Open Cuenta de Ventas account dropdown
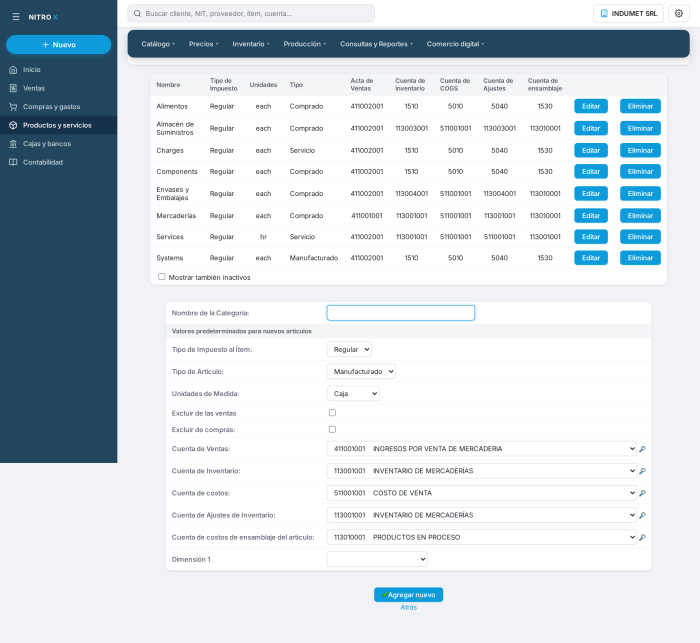Screen dimensions: 700x643 coord(482,449)
